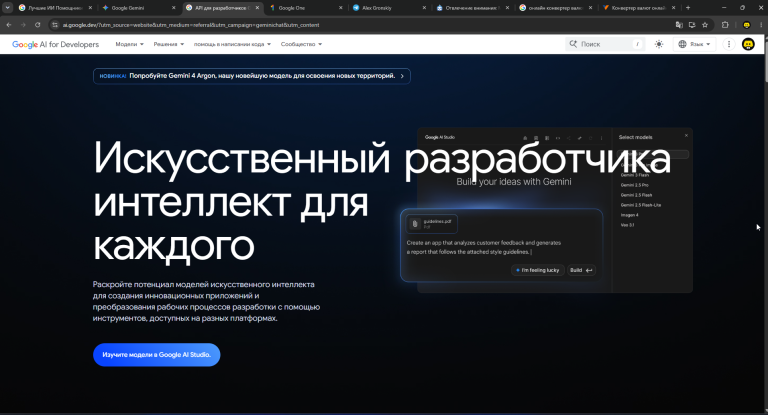The height and width of the screenshot is (415, 768).
Task: Expand the 'помощь в написании кода' menu
Action: coord(232,44)
